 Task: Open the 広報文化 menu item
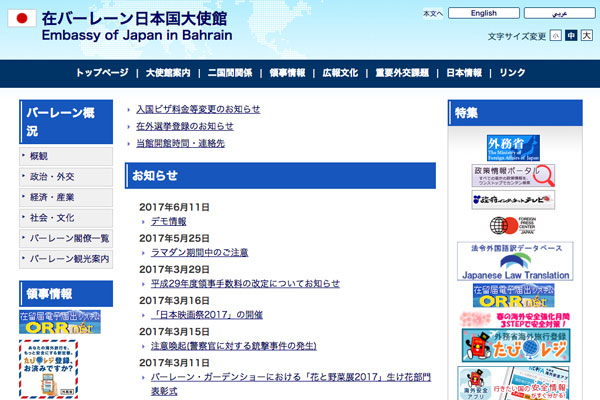click(x=340, y=73)
